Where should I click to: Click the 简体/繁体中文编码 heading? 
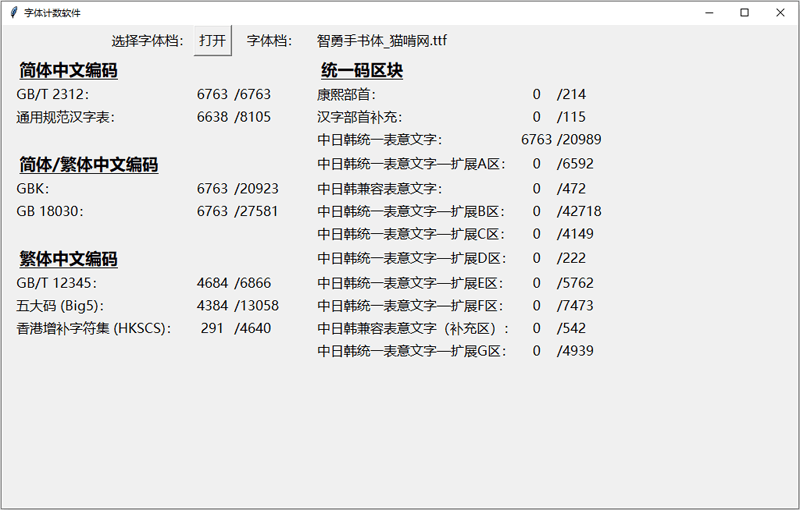pyautogui.click(x=88, y=165)
